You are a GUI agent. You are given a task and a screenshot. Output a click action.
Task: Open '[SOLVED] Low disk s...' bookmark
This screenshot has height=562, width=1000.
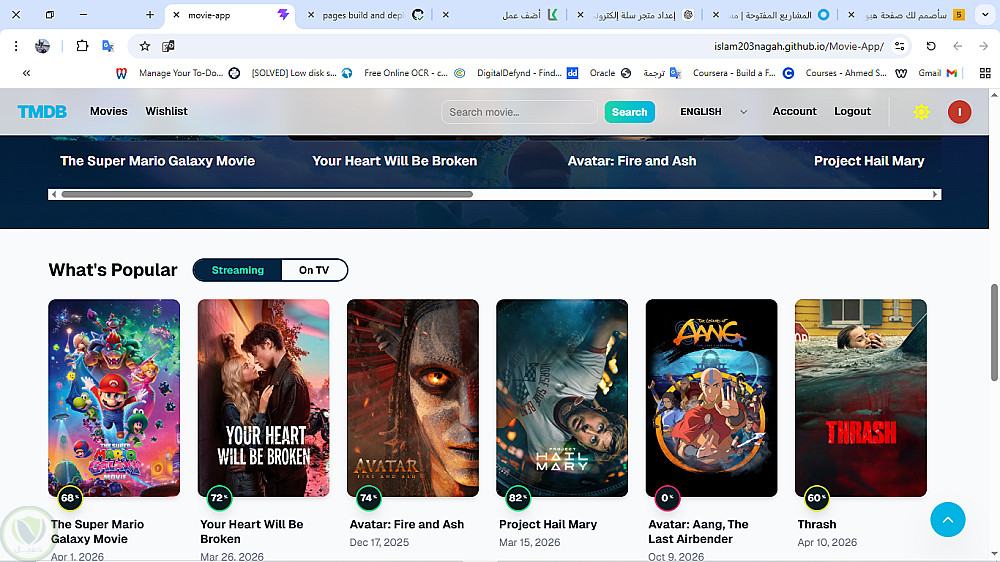click(302, 73)
